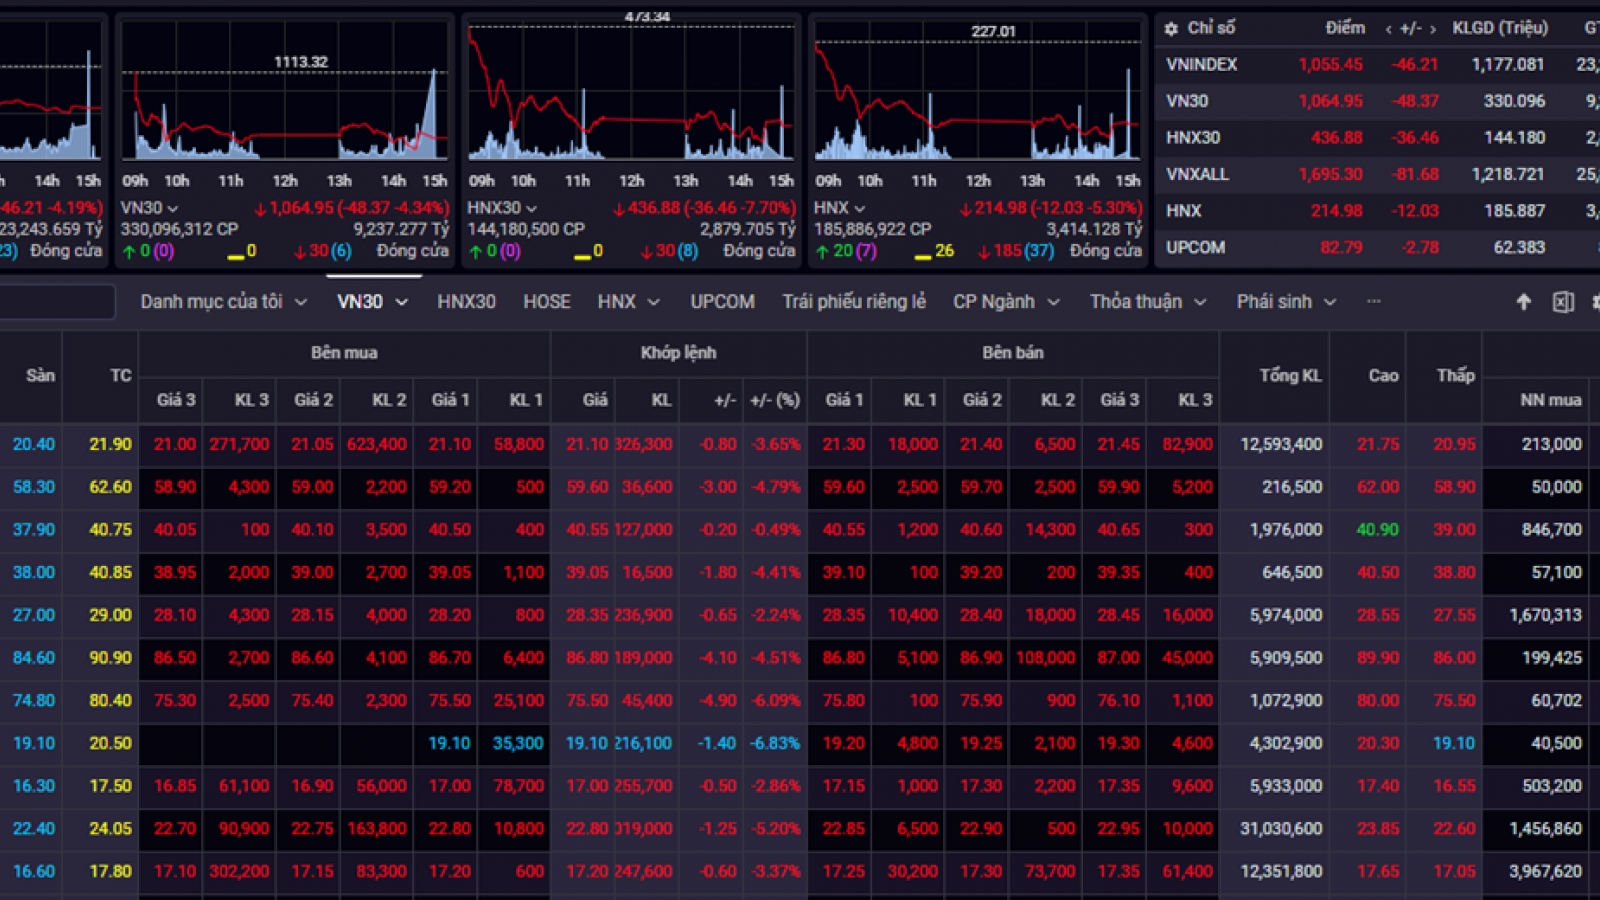
Task: Switch to the UPCOM tab
Action: click(722, 302)
